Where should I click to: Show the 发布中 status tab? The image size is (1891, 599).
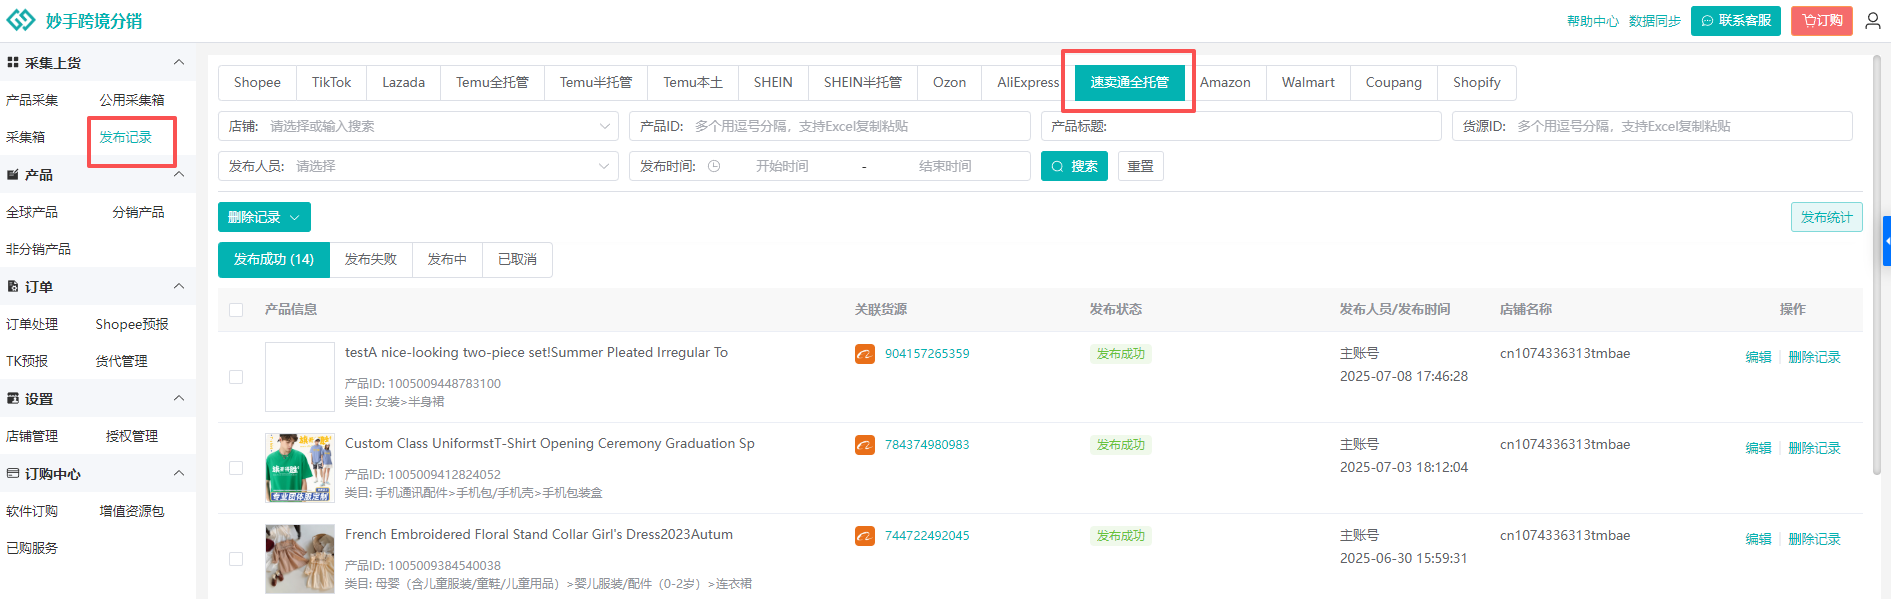(x=447, y=259)
